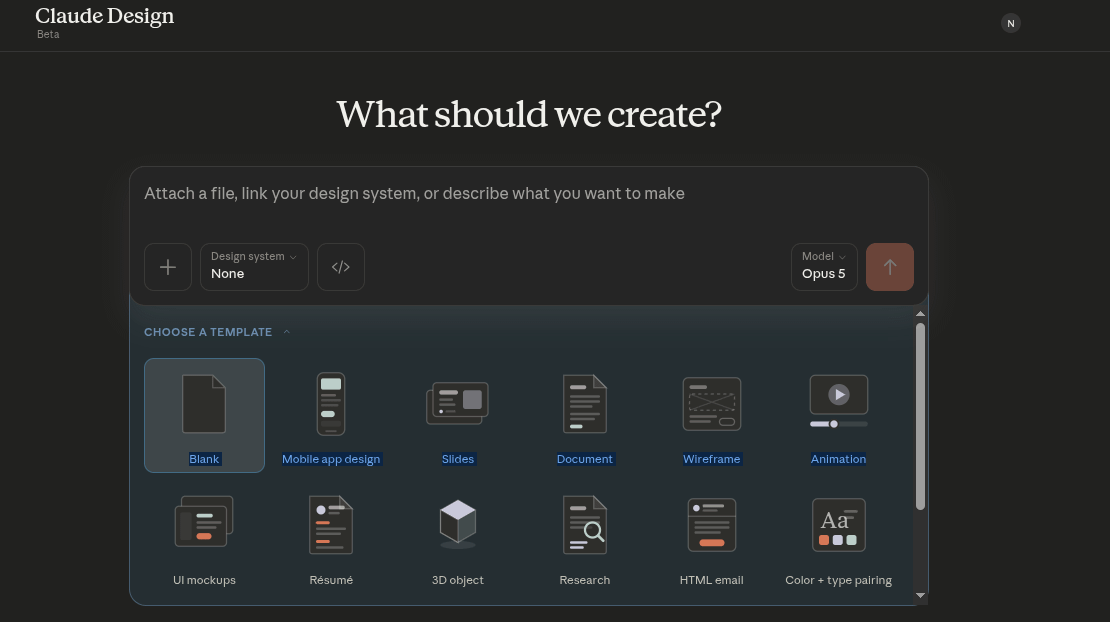The width and height of the screenshot is (1110, 622).
Task: Select the 3D object cube icon
Action: click(x=457, y=524)
